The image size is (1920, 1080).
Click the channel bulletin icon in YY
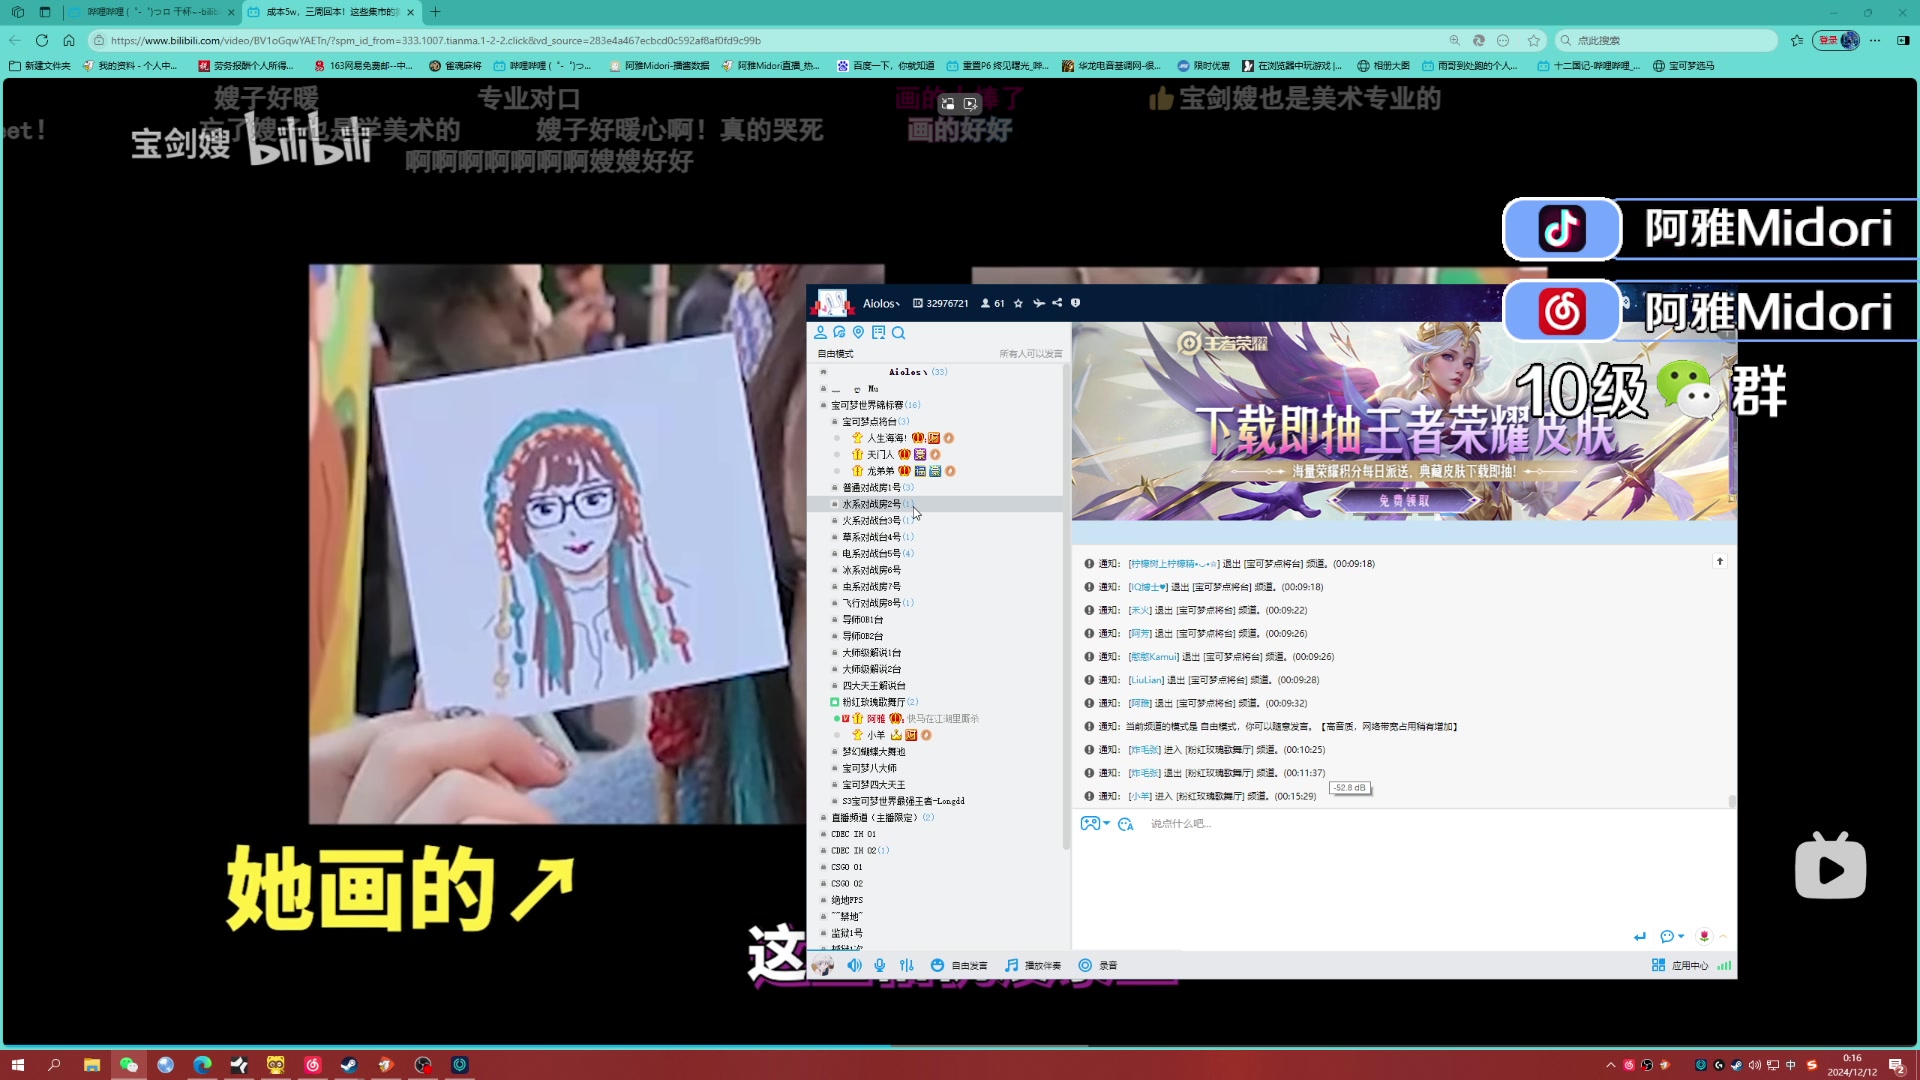tap(879, 333)
